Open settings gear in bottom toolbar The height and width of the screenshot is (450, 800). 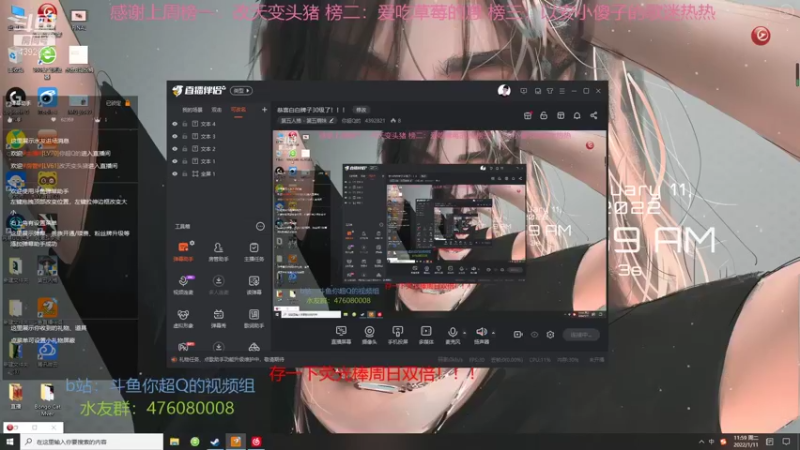click(550, 335)
